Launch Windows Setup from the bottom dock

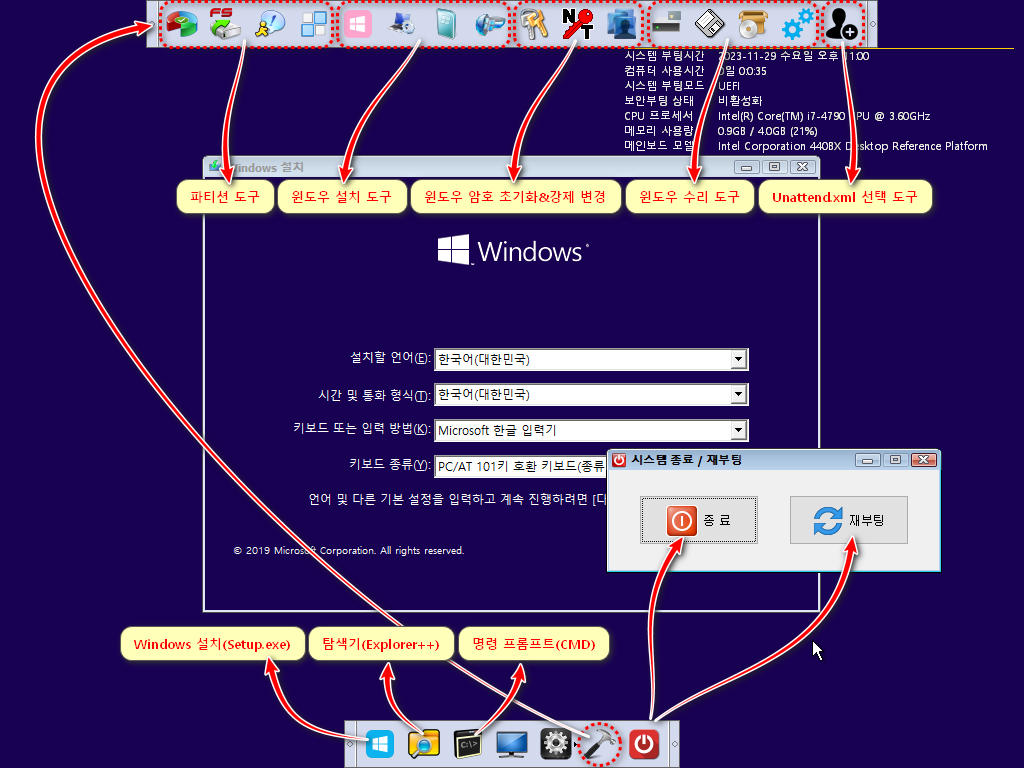(x=380, y=744)
